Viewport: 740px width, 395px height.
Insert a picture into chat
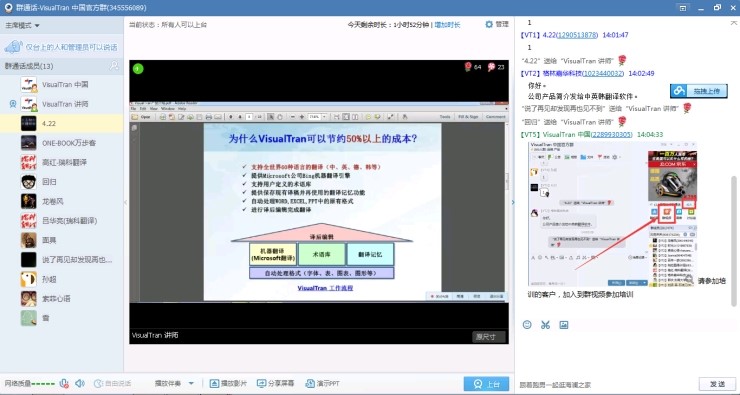563,325
